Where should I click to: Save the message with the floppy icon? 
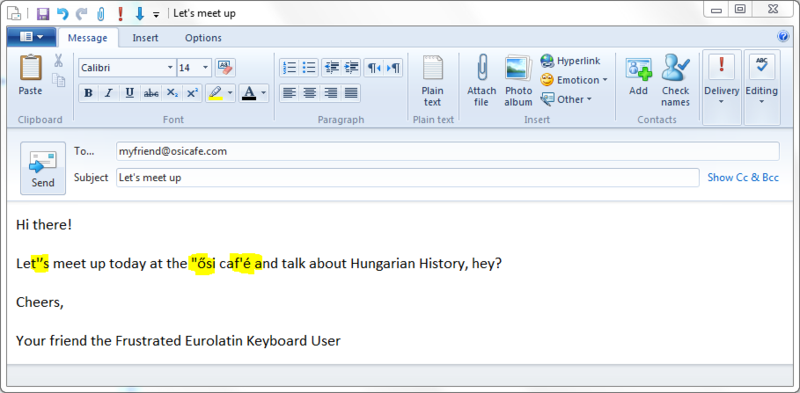43,13
